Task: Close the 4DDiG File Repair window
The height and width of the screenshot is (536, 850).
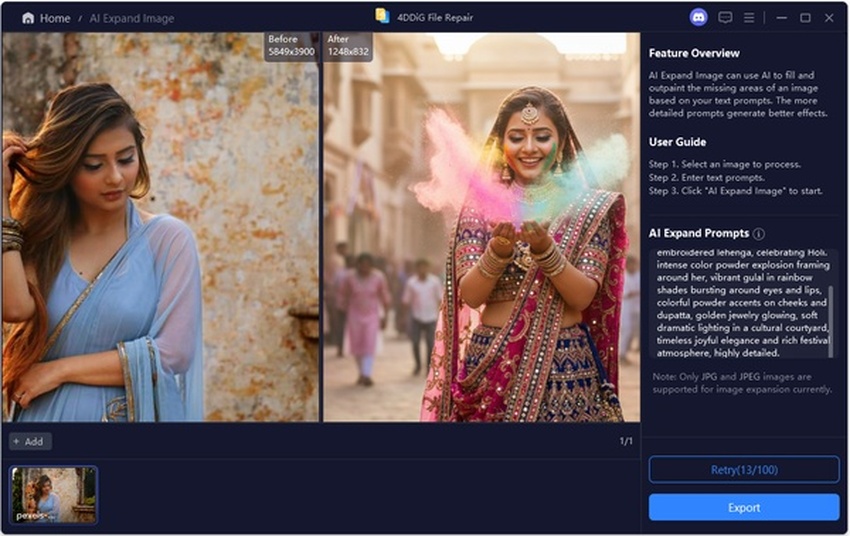Action: pos(829,18)
